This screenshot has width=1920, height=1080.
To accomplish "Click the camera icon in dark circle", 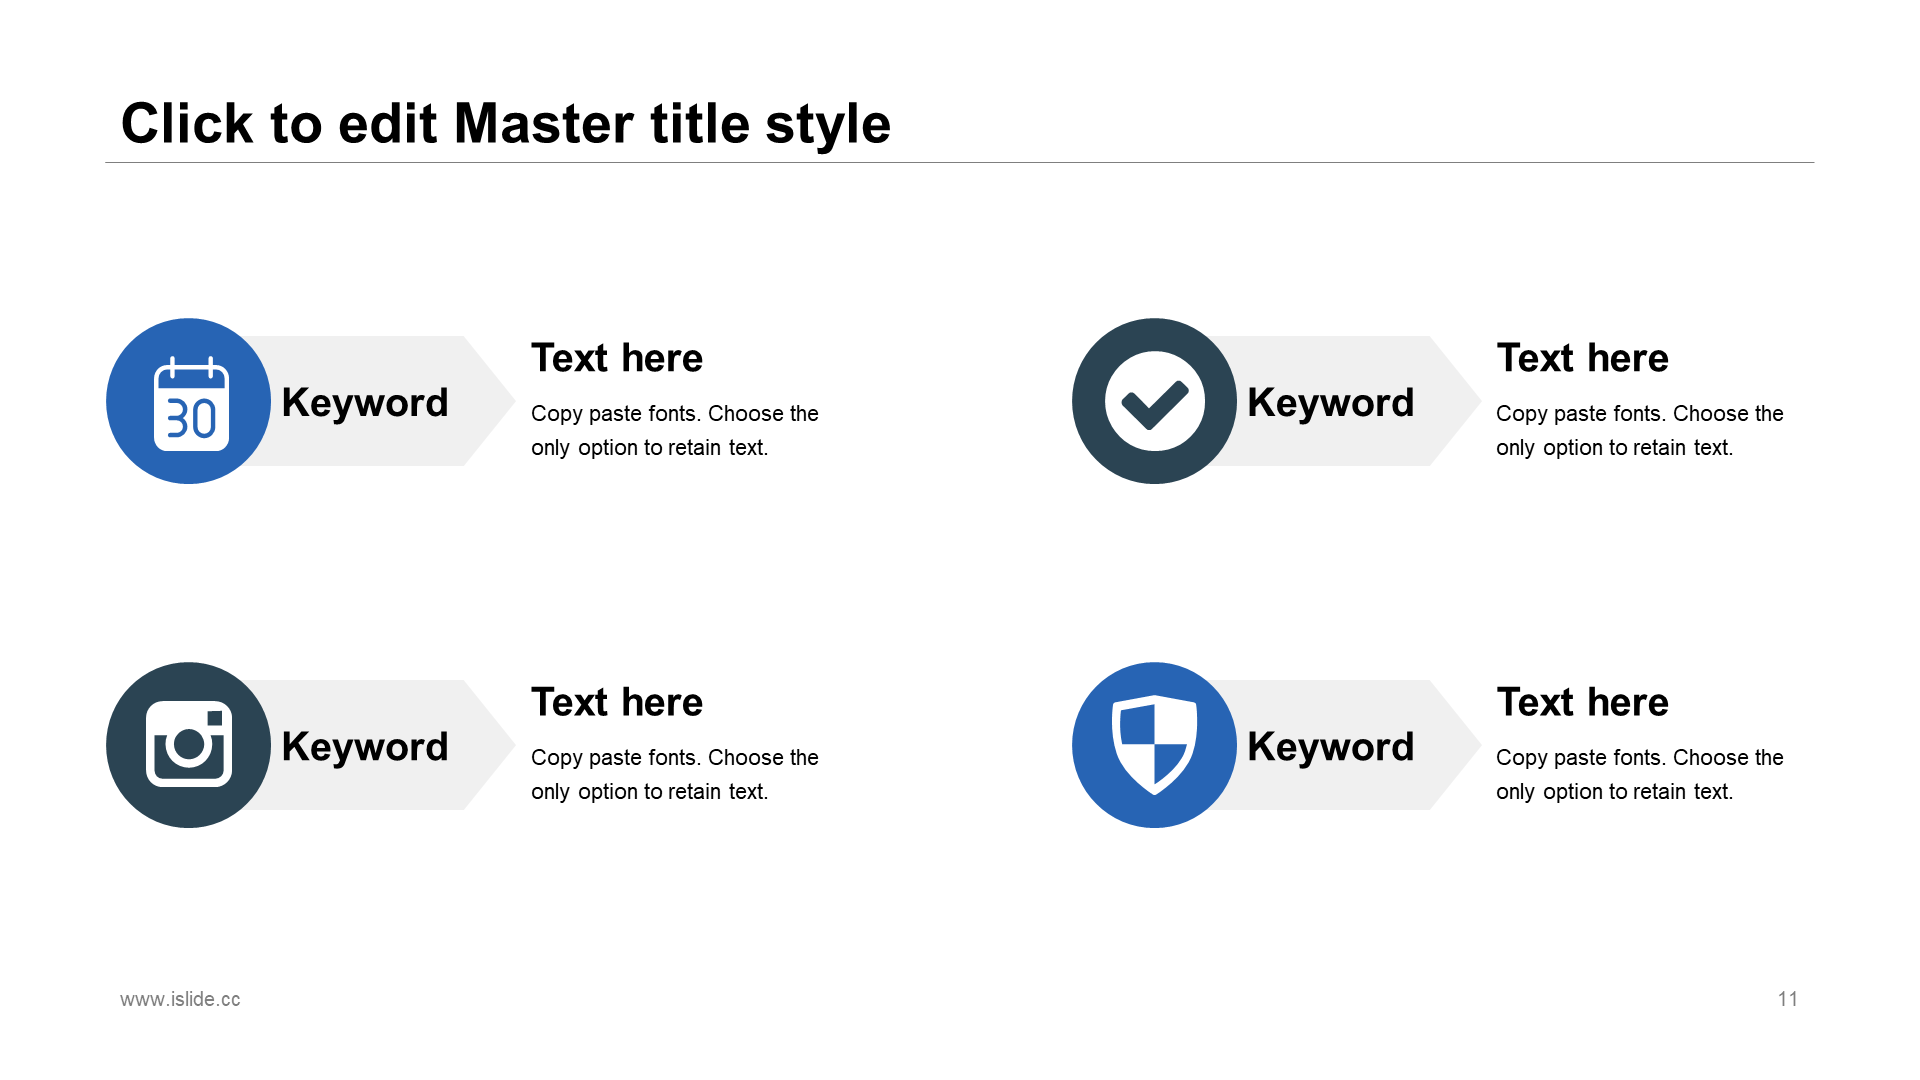I will click(x=189, y=745).
